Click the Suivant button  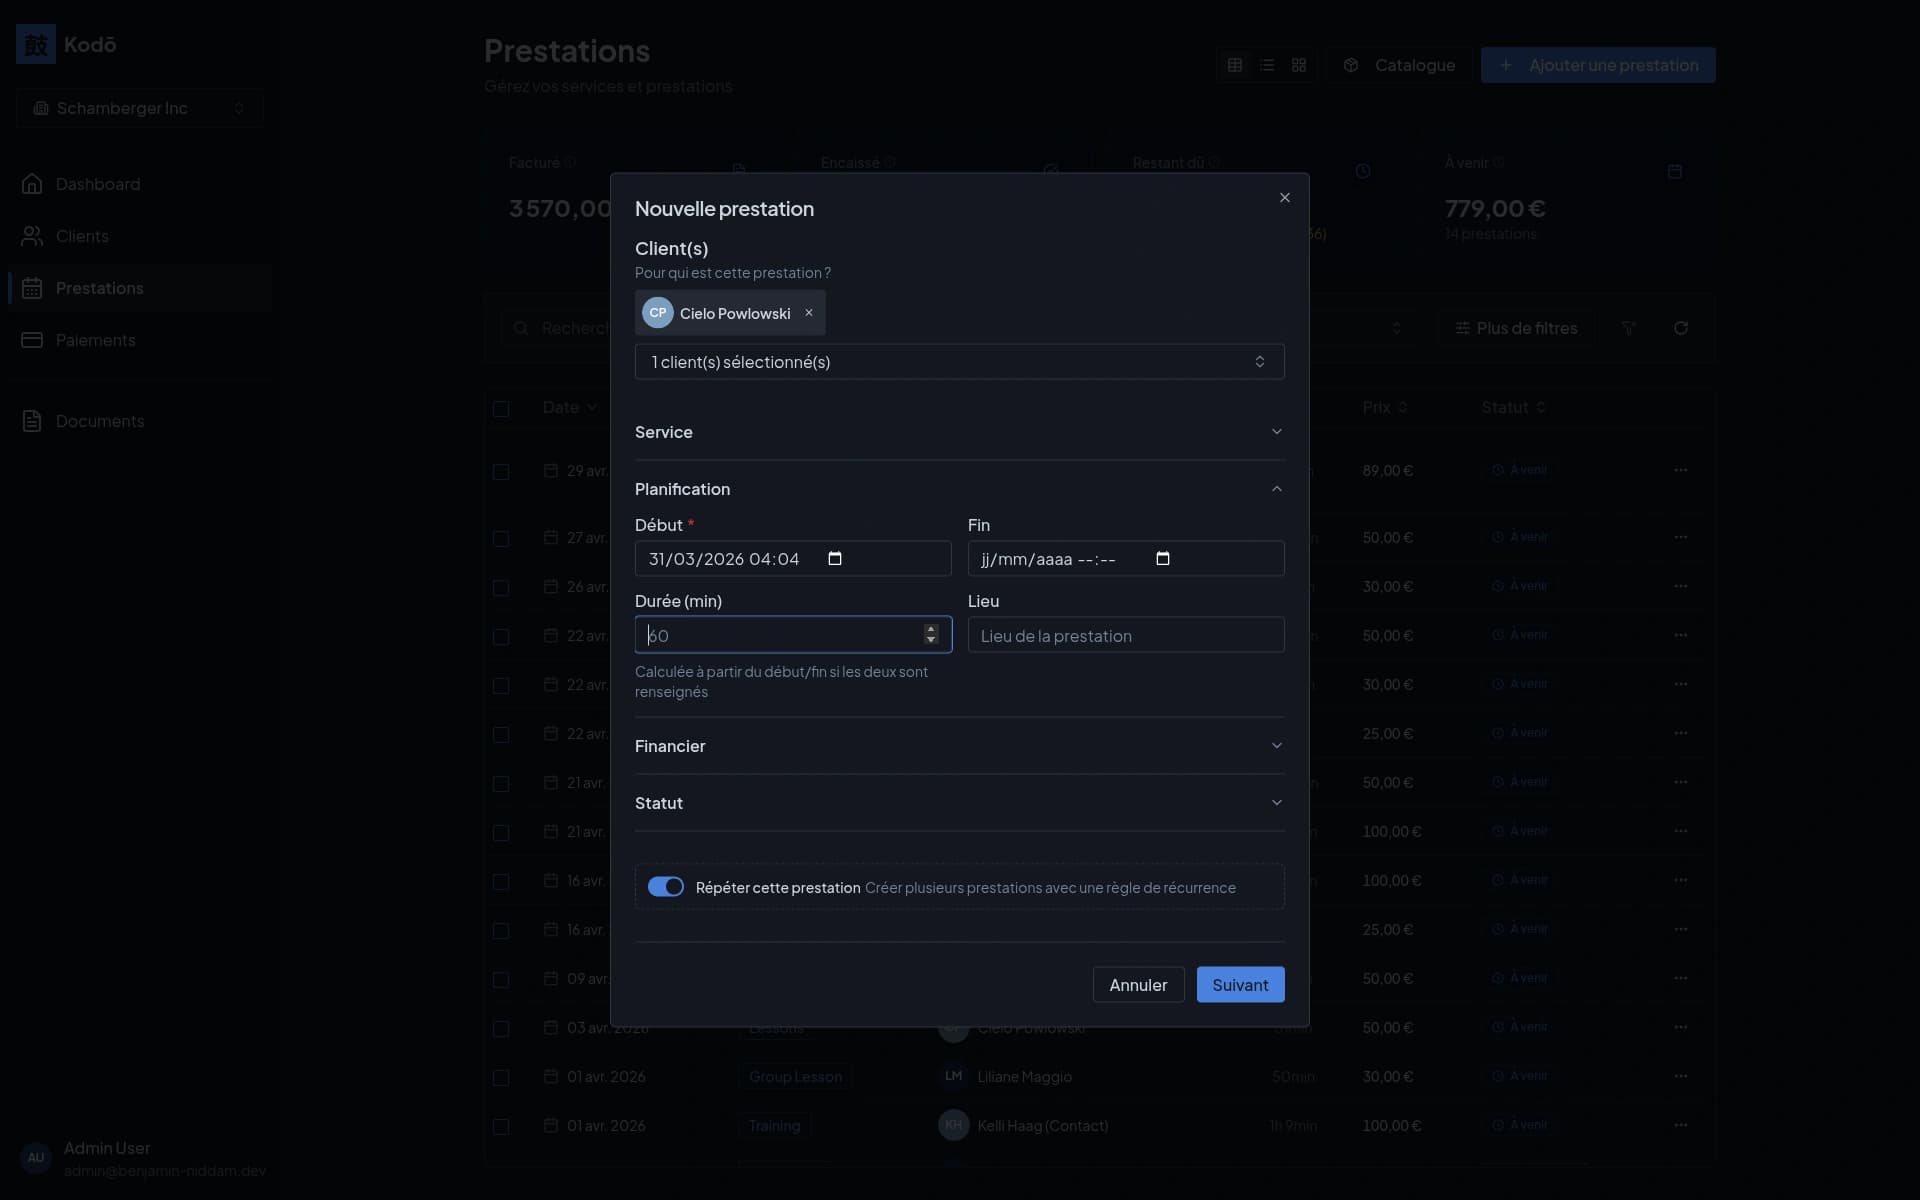pos(1240,984)
